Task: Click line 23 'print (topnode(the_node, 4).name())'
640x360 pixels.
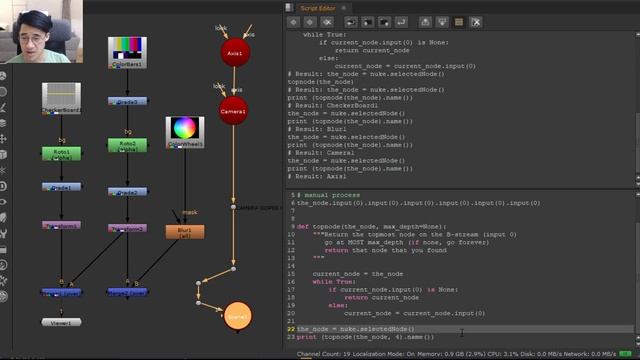Action: tap(365, 337)
